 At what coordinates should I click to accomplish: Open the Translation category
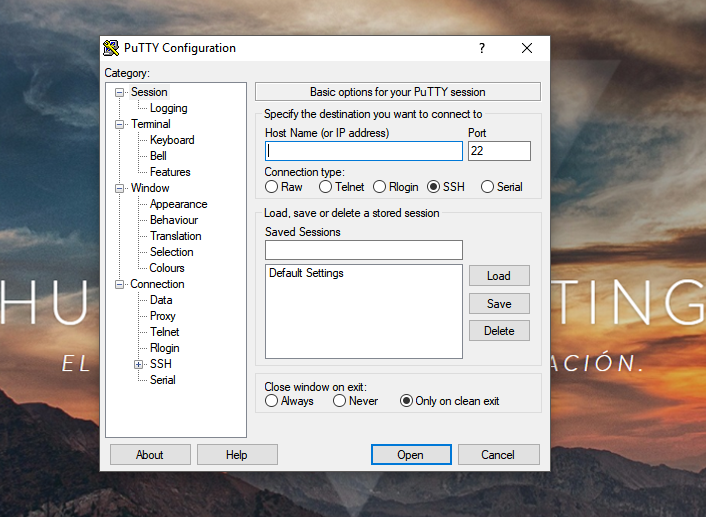click(176, 236)
